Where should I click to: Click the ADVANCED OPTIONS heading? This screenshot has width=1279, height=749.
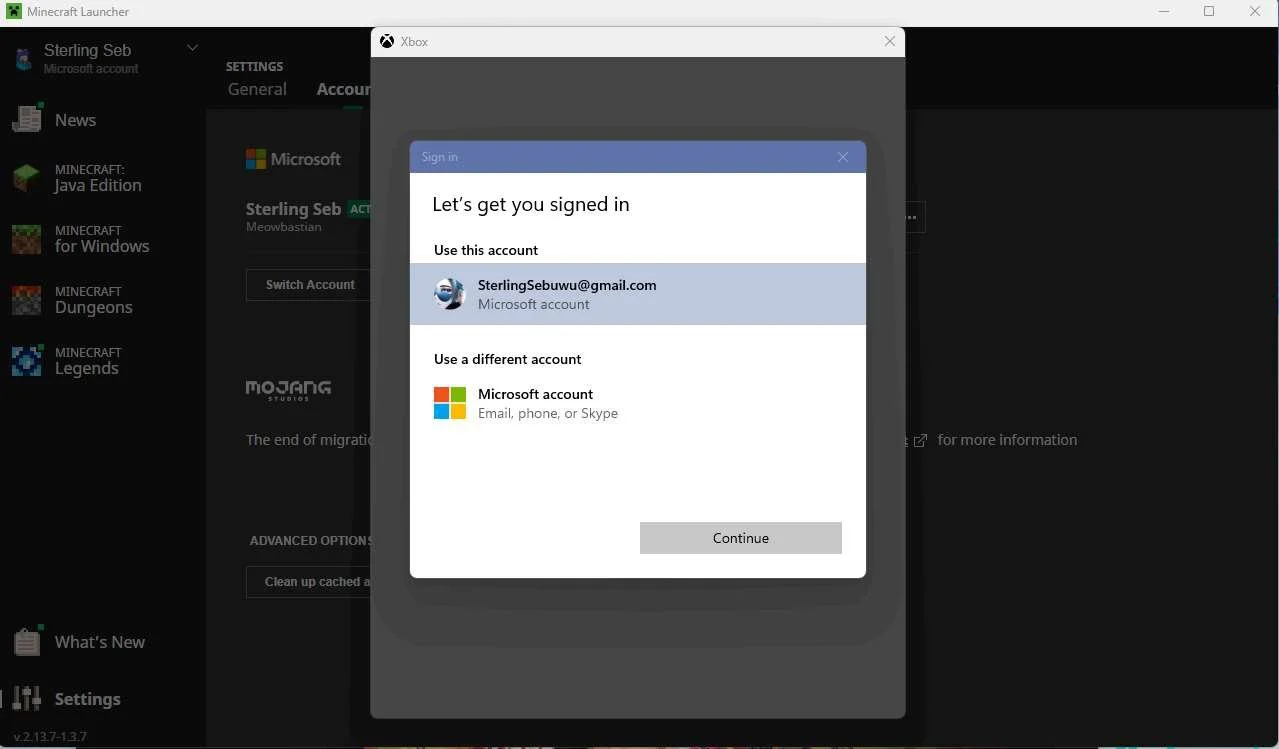tap(310, 541)
